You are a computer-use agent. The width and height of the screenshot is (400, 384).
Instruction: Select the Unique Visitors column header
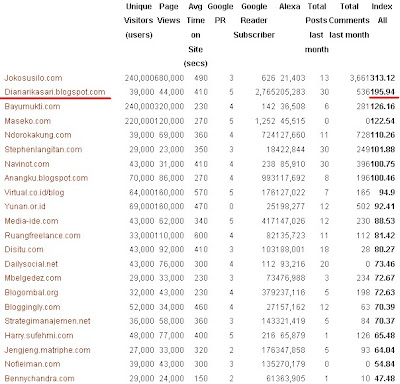tap(139, 21)
